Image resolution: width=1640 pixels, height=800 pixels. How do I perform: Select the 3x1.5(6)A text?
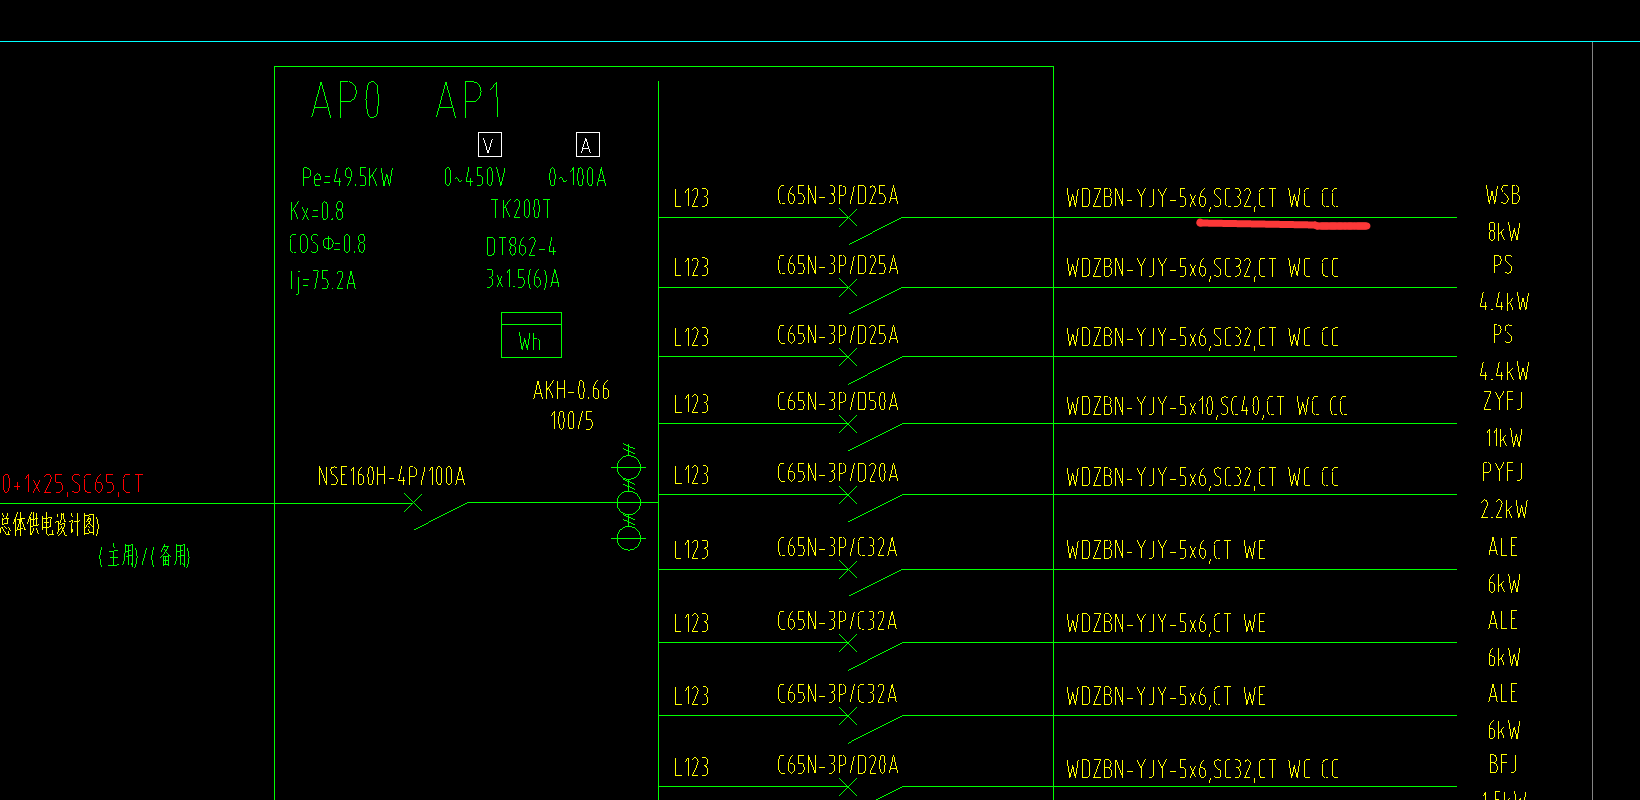coord(523,280)
